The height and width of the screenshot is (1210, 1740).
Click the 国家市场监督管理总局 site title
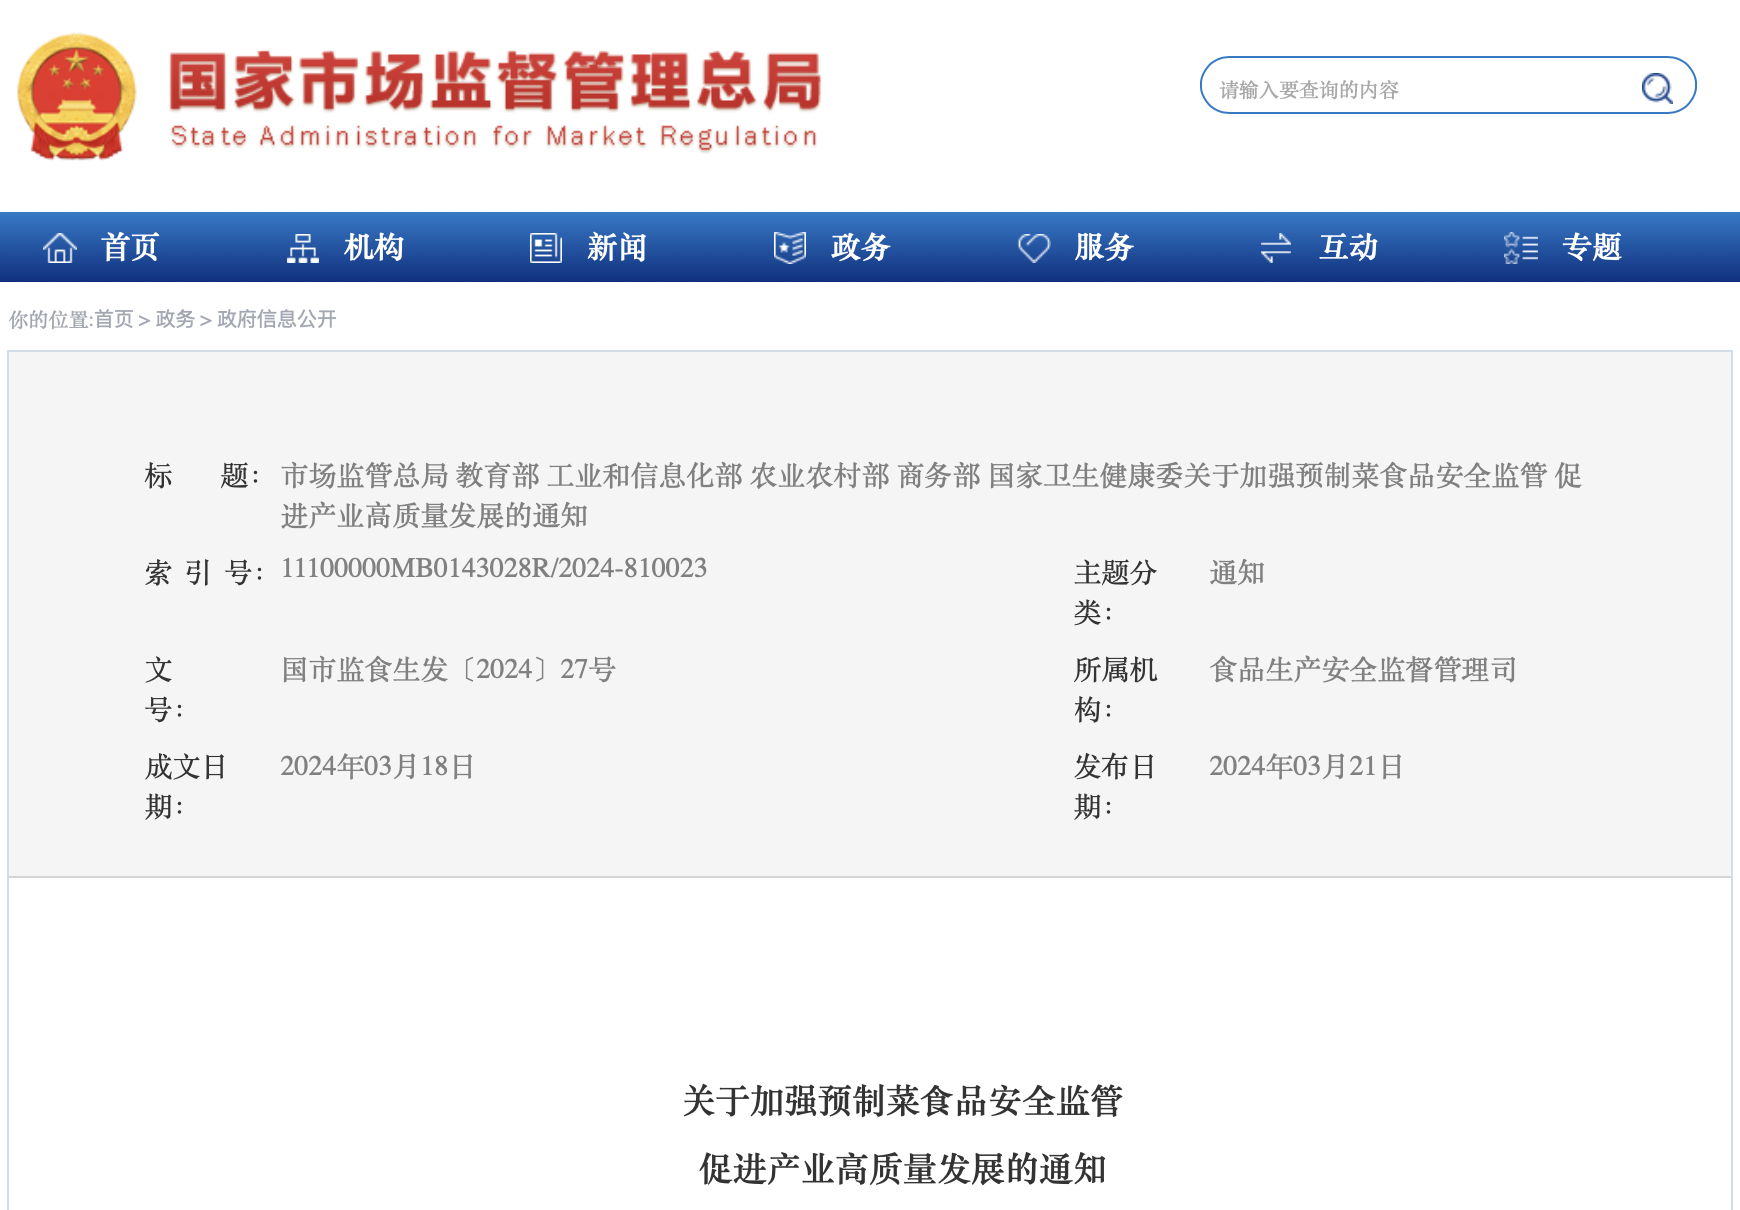(x=495, y=81)
